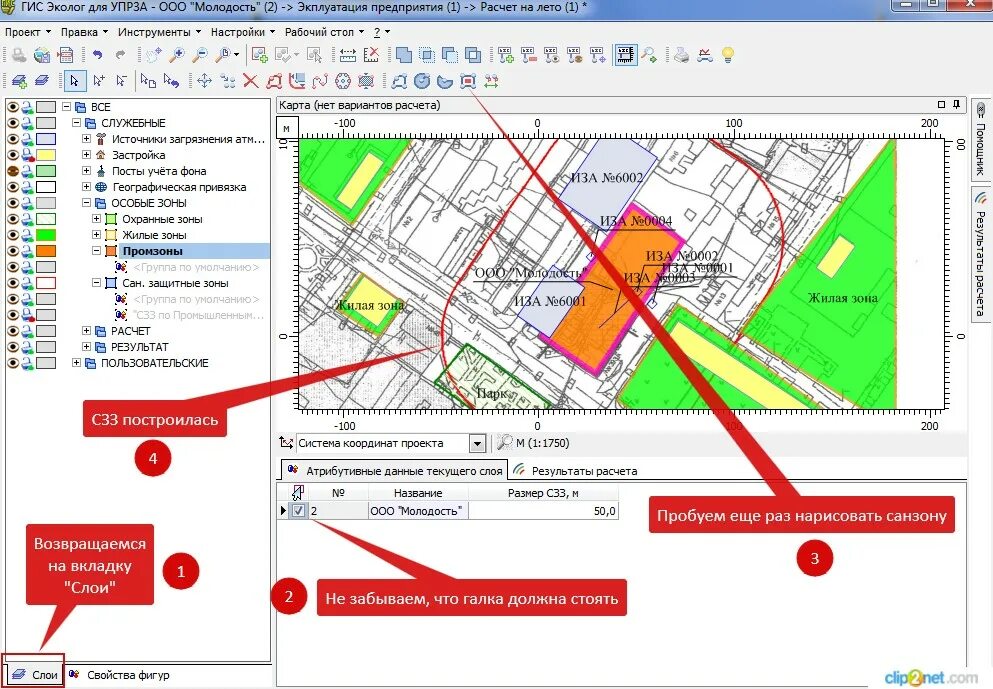The width and height of the screenshot is (993, 689).
Task: Collapse the СЛУЖЕБНЫЕ tree node
Action: click(77, 123)
